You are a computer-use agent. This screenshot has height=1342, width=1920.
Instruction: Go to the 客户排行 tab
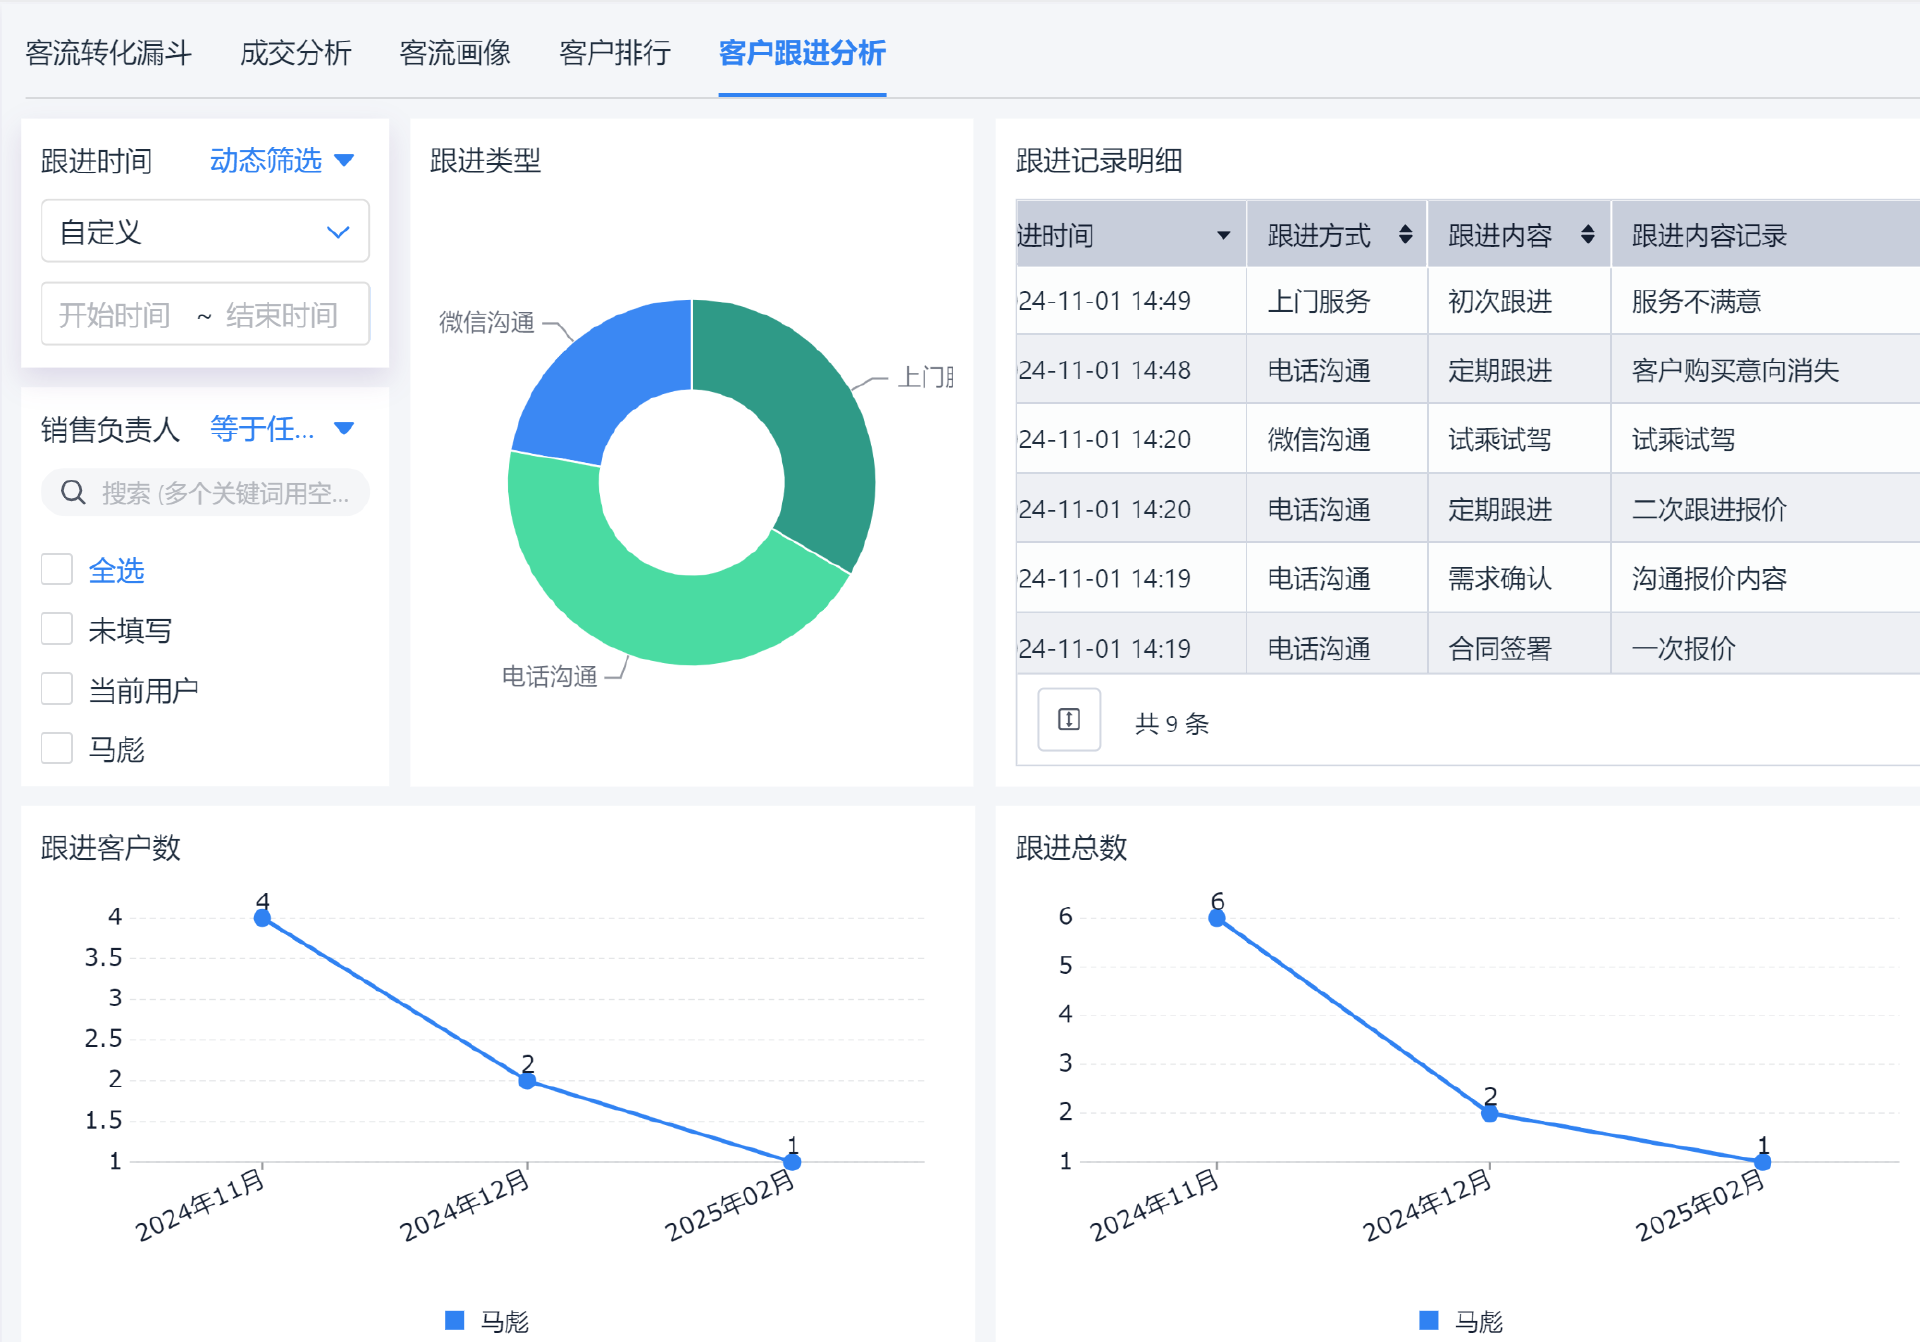(615, 53)
